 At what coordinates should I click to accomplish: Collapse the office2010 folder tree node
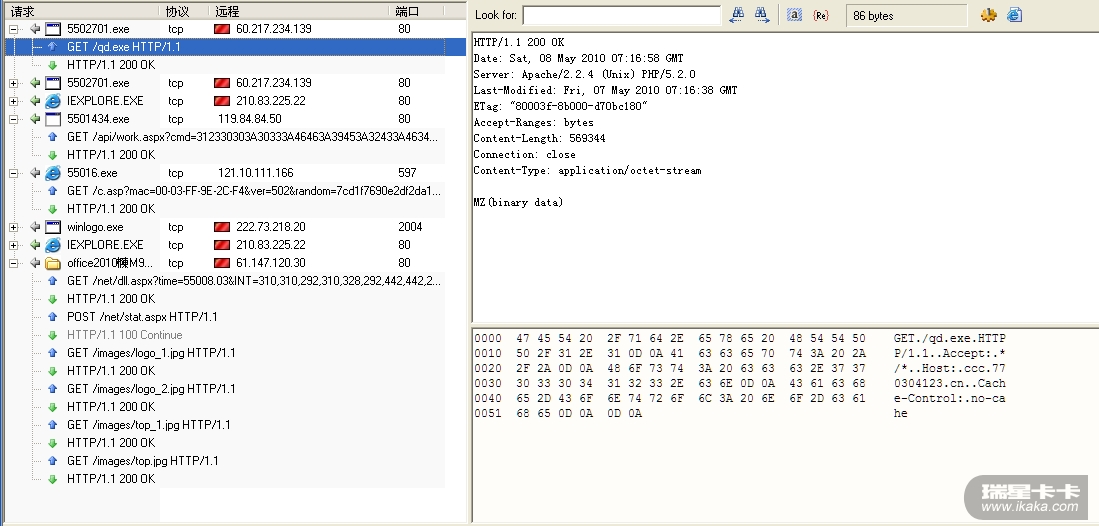point(13,263)
